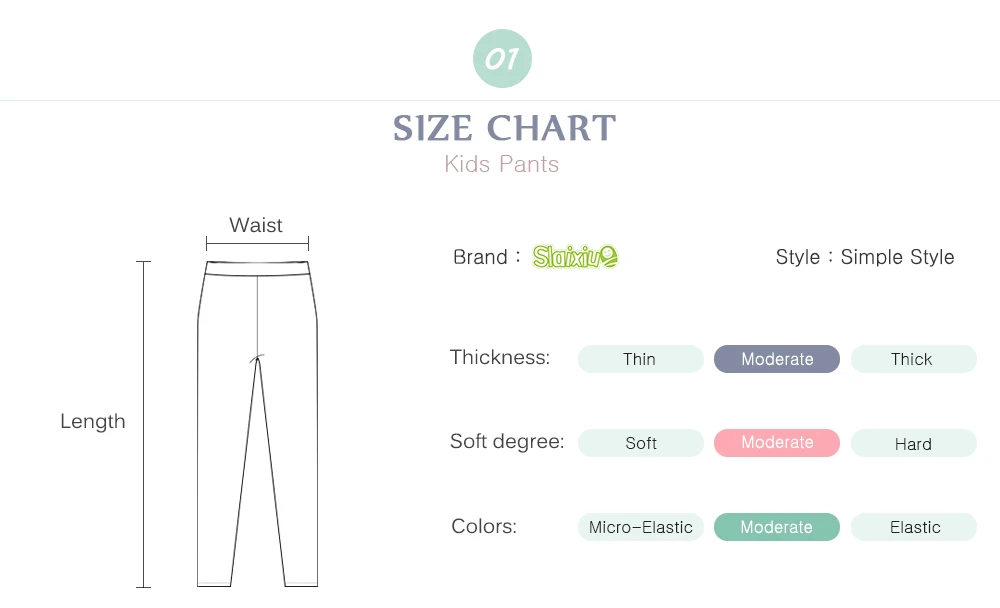Select the Thick thickness option
The height and width of the screenshot is (608, 1000).
(913, 359)
